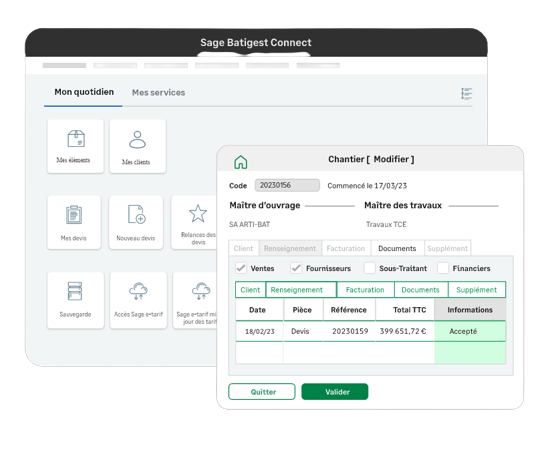The height and width of the screenshot is (460, 542).
Task: Enable the Sous-Traitant checkbox
Action: (370, 268)
